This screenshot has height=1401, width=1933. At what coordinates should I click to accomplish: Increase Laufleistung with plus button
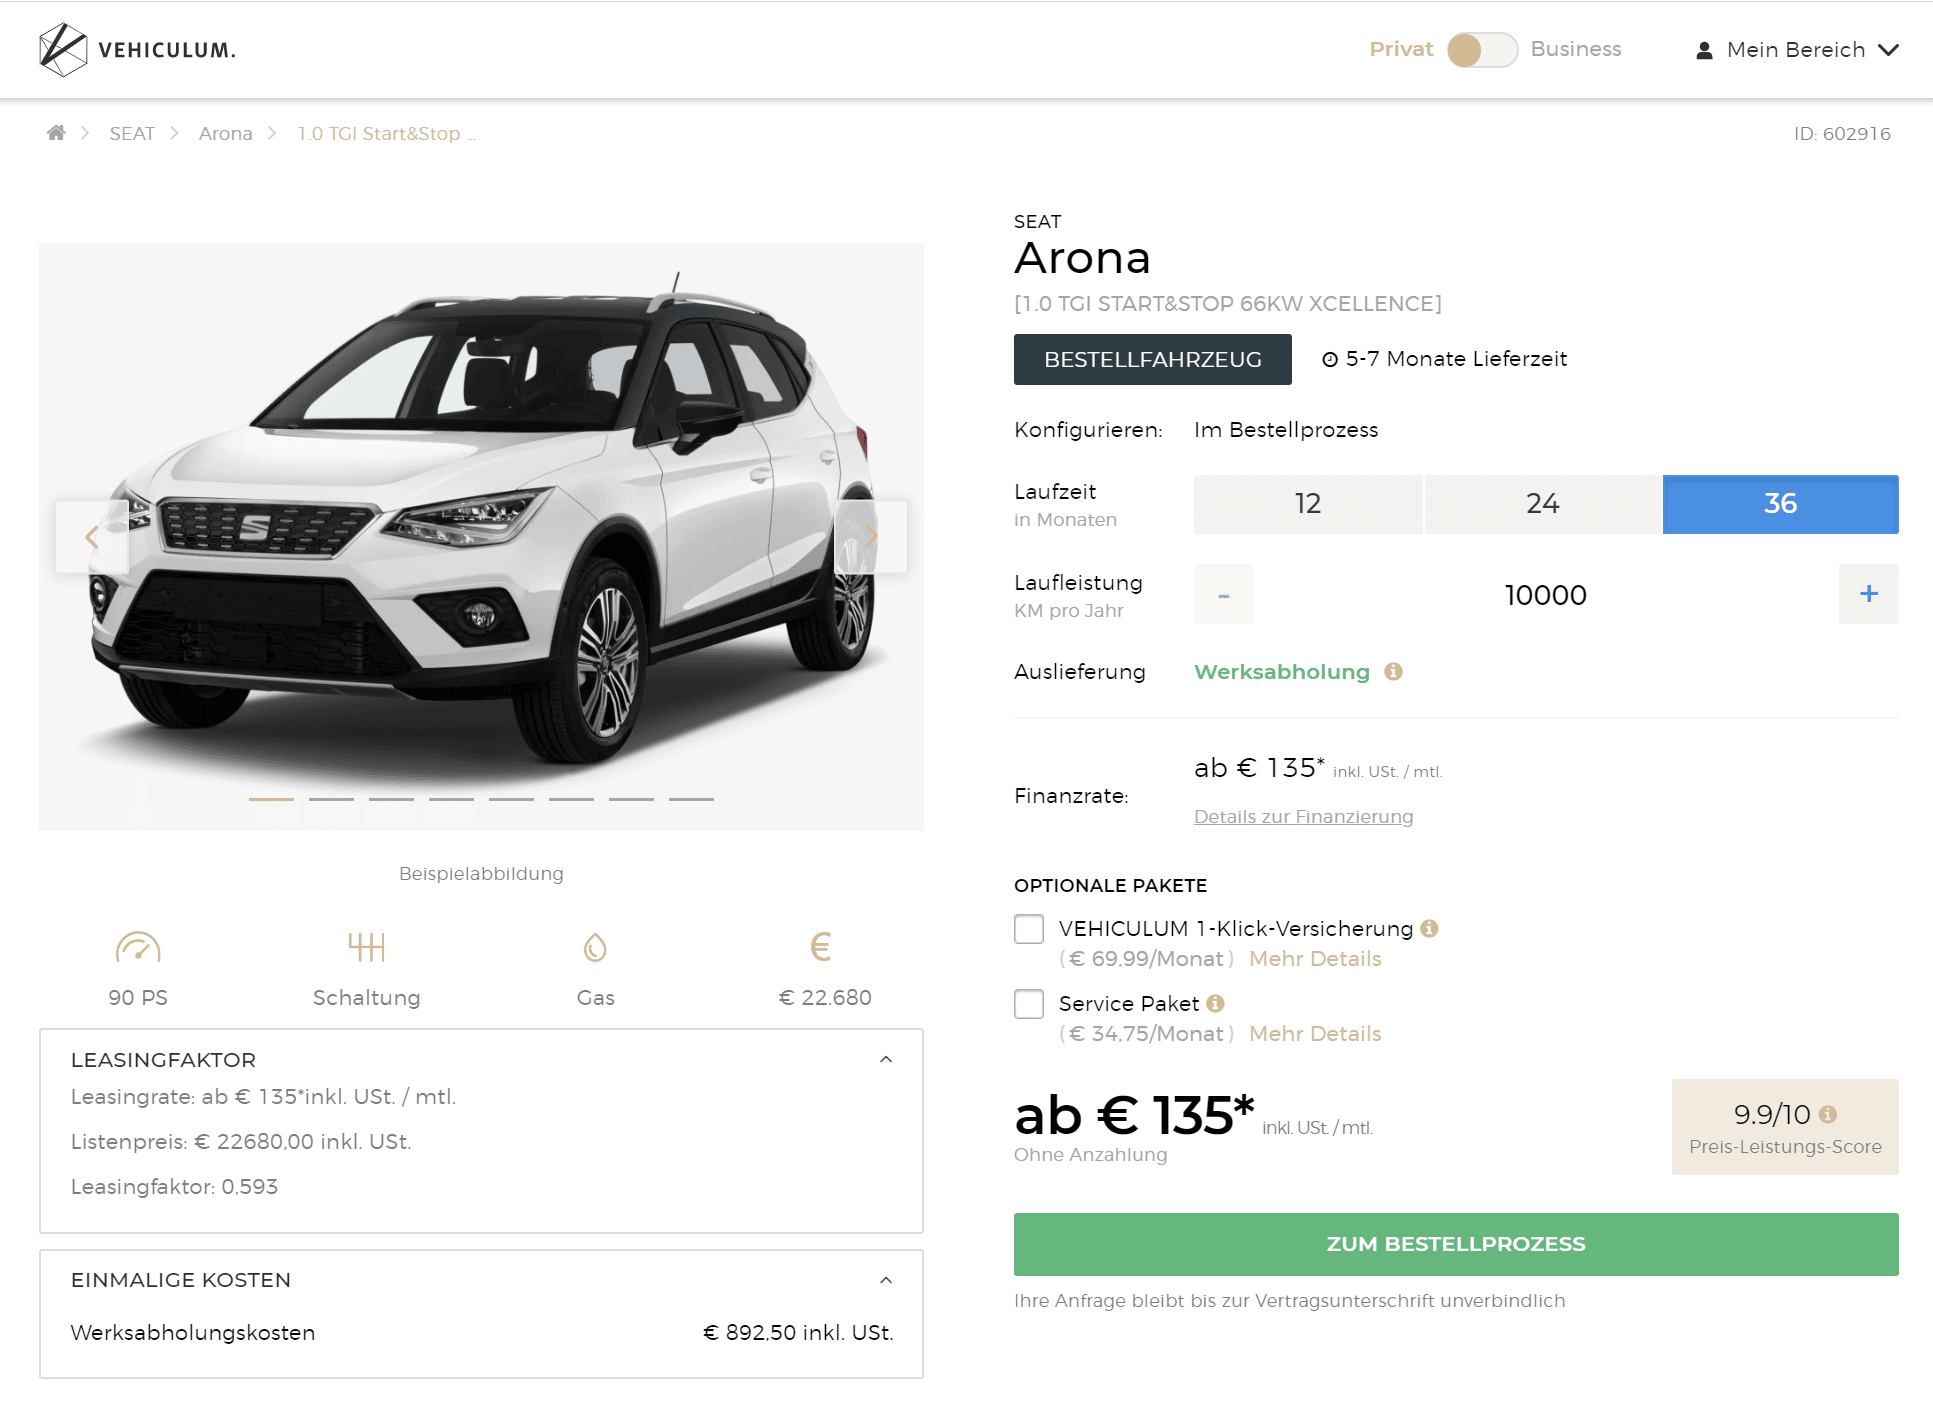pos(1868,594)
